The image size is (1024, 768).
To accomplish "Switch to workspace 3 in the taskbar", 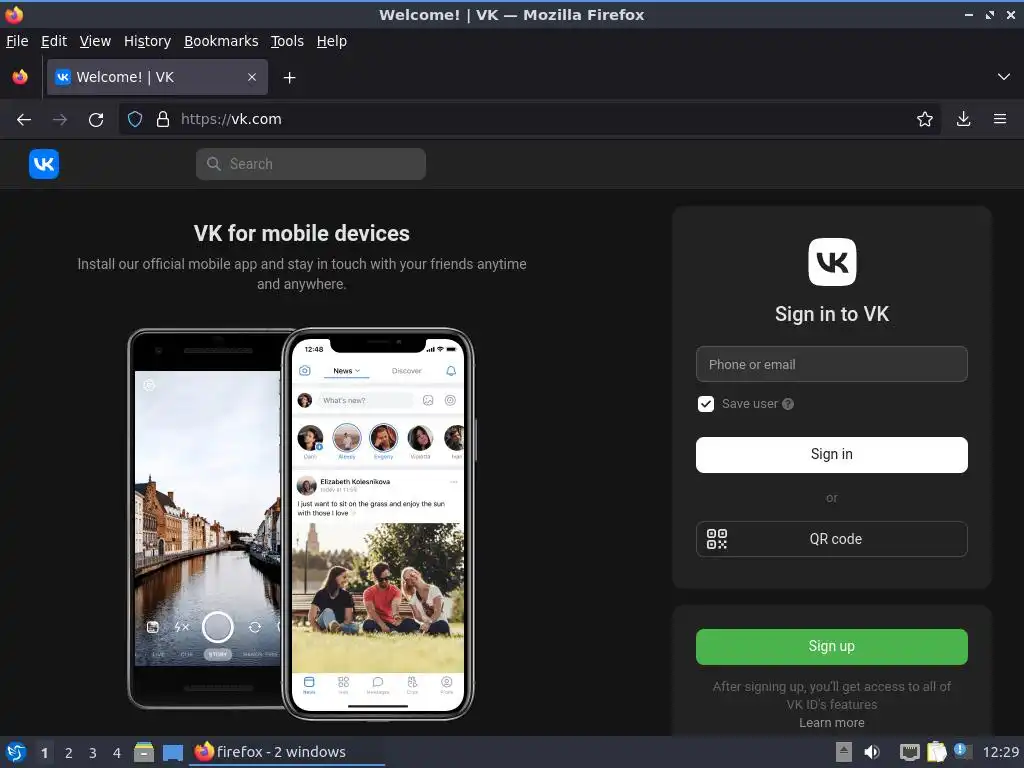I will tap(93, 753).
